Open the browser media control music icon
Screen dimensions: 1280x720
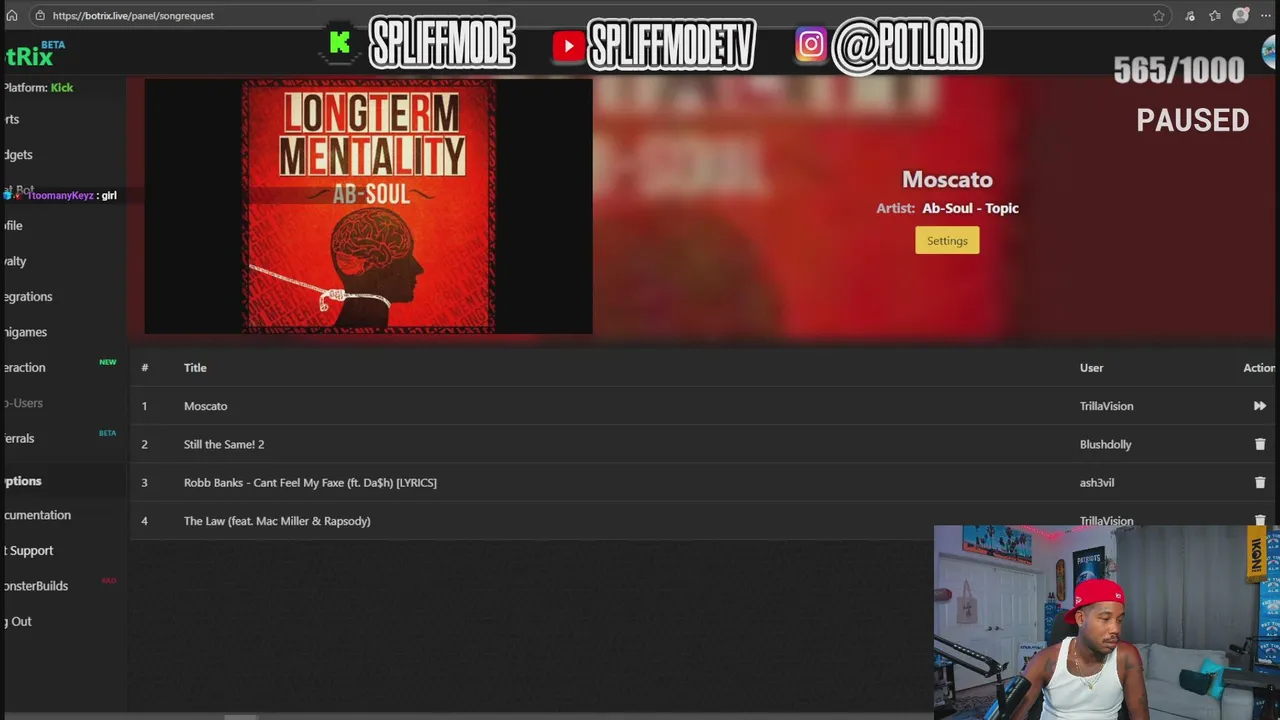click(x=1189, y=15)
